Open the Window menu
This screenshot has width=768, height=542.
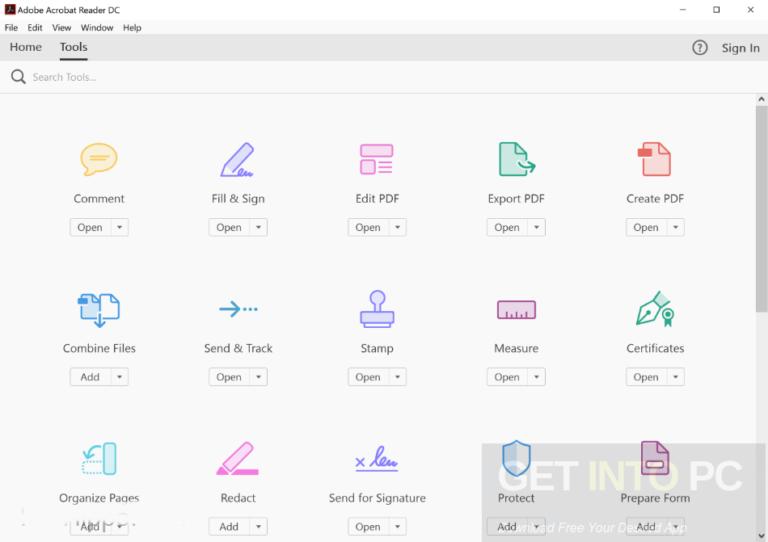pos(97,28)
